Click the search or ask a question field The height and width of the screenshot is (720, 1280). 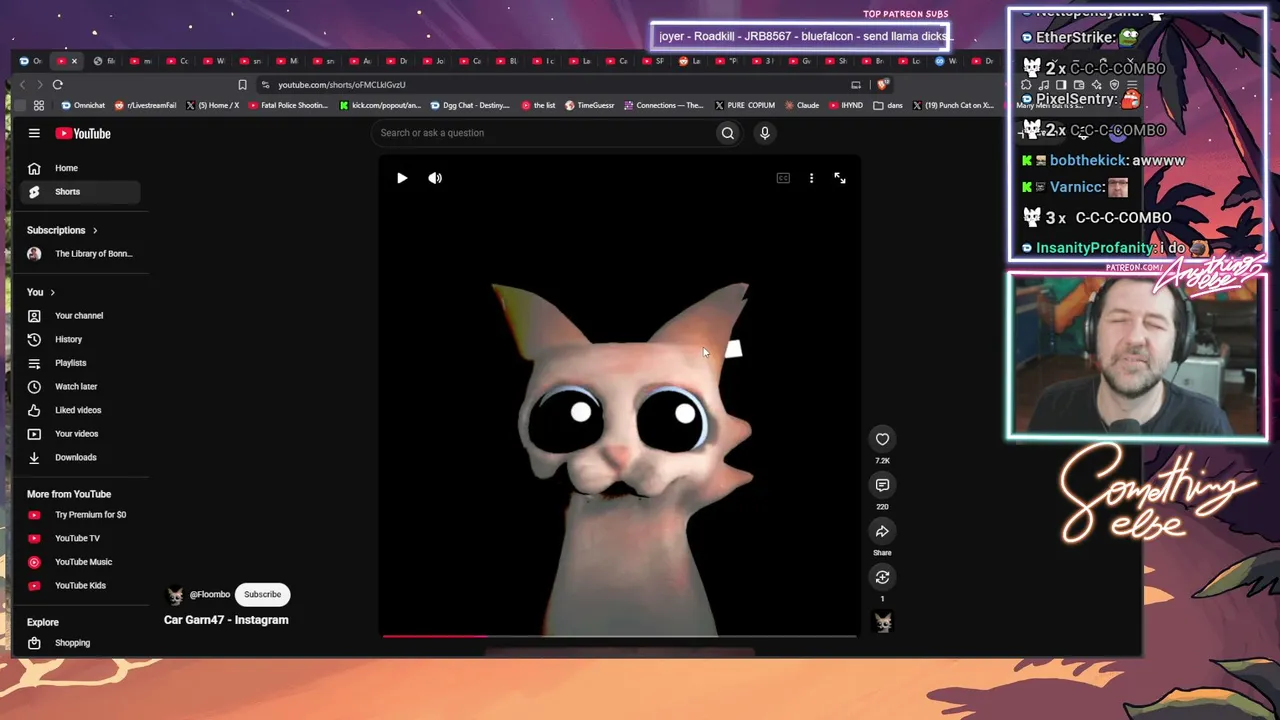coord(544,133)
